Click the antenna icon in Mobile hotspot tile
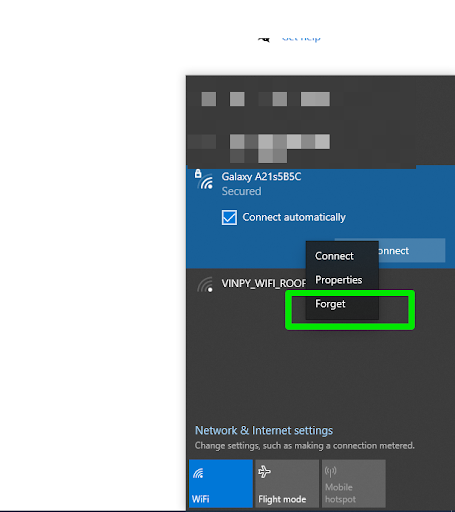The width and height of the screenshot is (455, 512). (331, 471)
